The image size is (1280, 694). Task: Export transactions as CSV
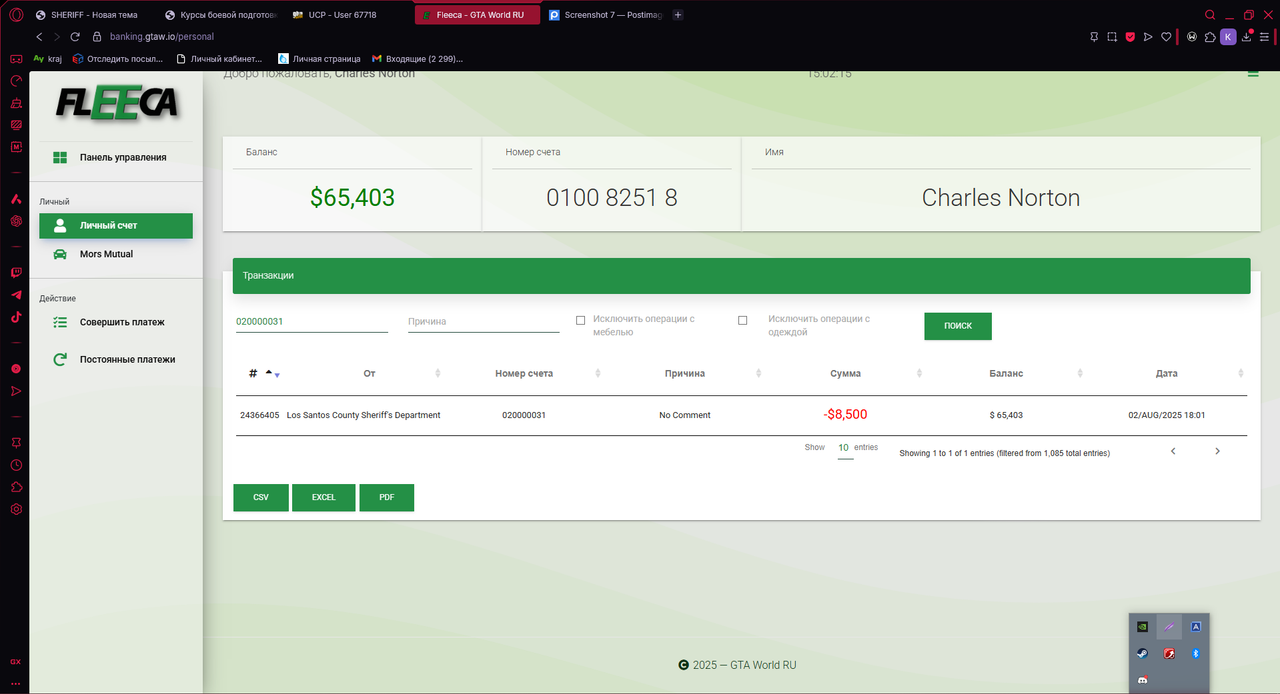coord(261,497)
